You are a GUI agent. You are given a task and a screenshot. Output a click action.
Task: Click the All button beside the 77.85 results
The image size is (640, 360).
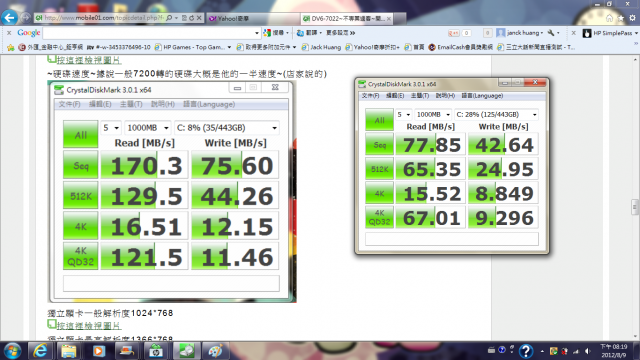click(380, 120)
